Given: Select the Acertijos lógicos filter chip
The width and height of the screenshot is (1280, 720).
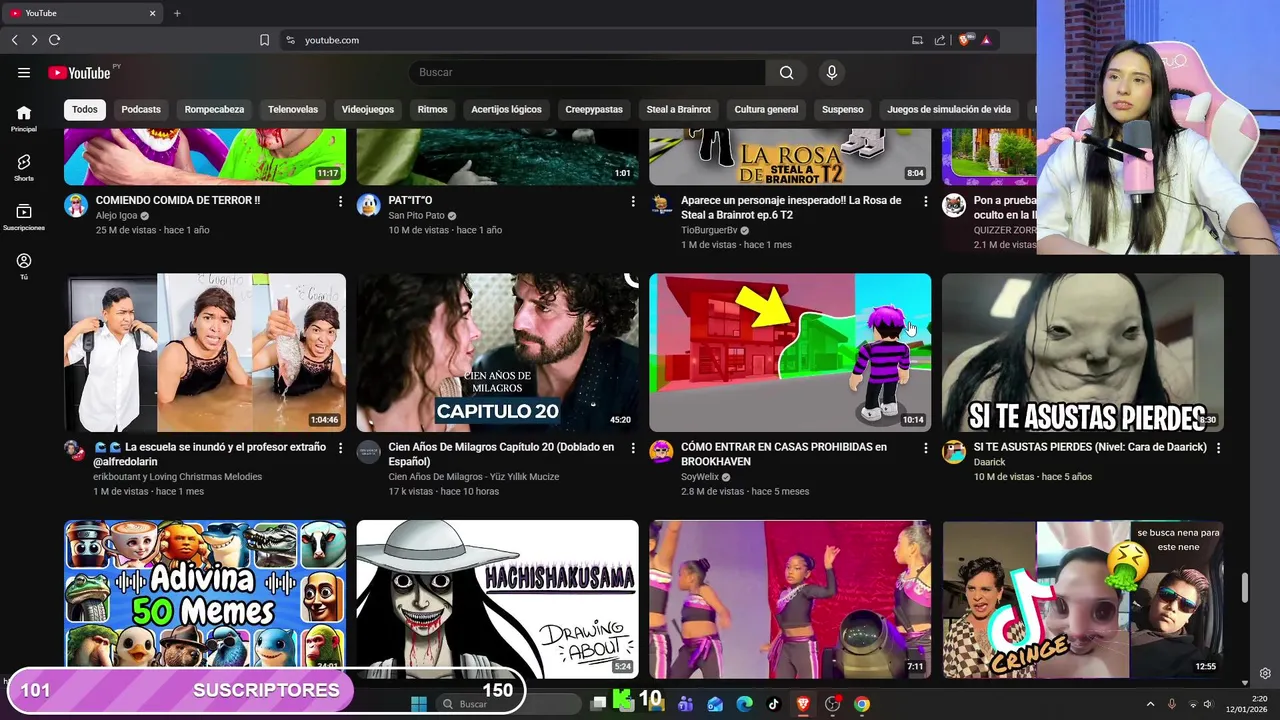Looking at the screenshot, I should pos(506,109).
